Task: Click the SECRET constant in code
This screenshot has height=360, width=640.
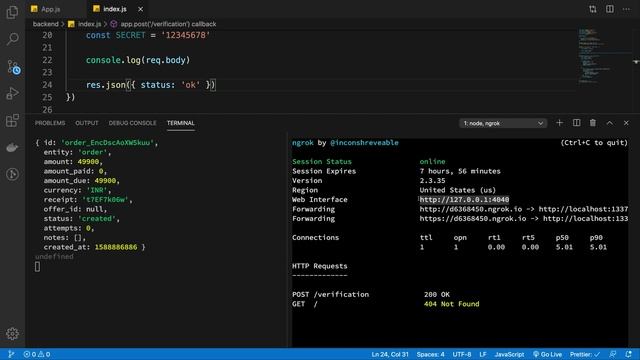Action: click(130, 35)
